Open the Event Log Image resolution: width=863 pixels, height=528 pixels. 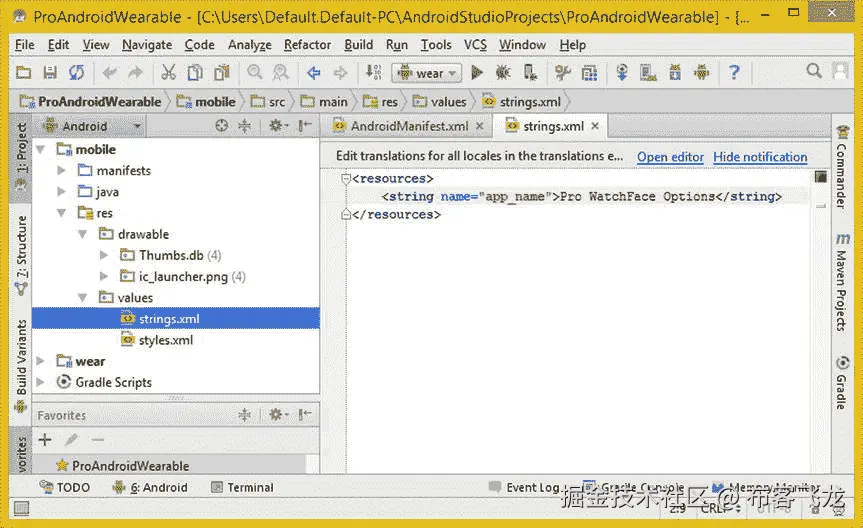[x=525, y=487]
